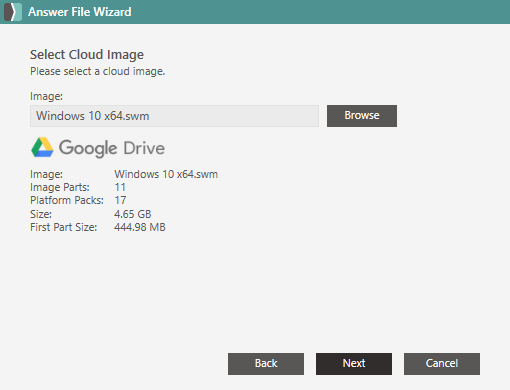Click the Image Parts label
Image resolution: width=510 pixels, height=390 pixels.
[60, 187]
